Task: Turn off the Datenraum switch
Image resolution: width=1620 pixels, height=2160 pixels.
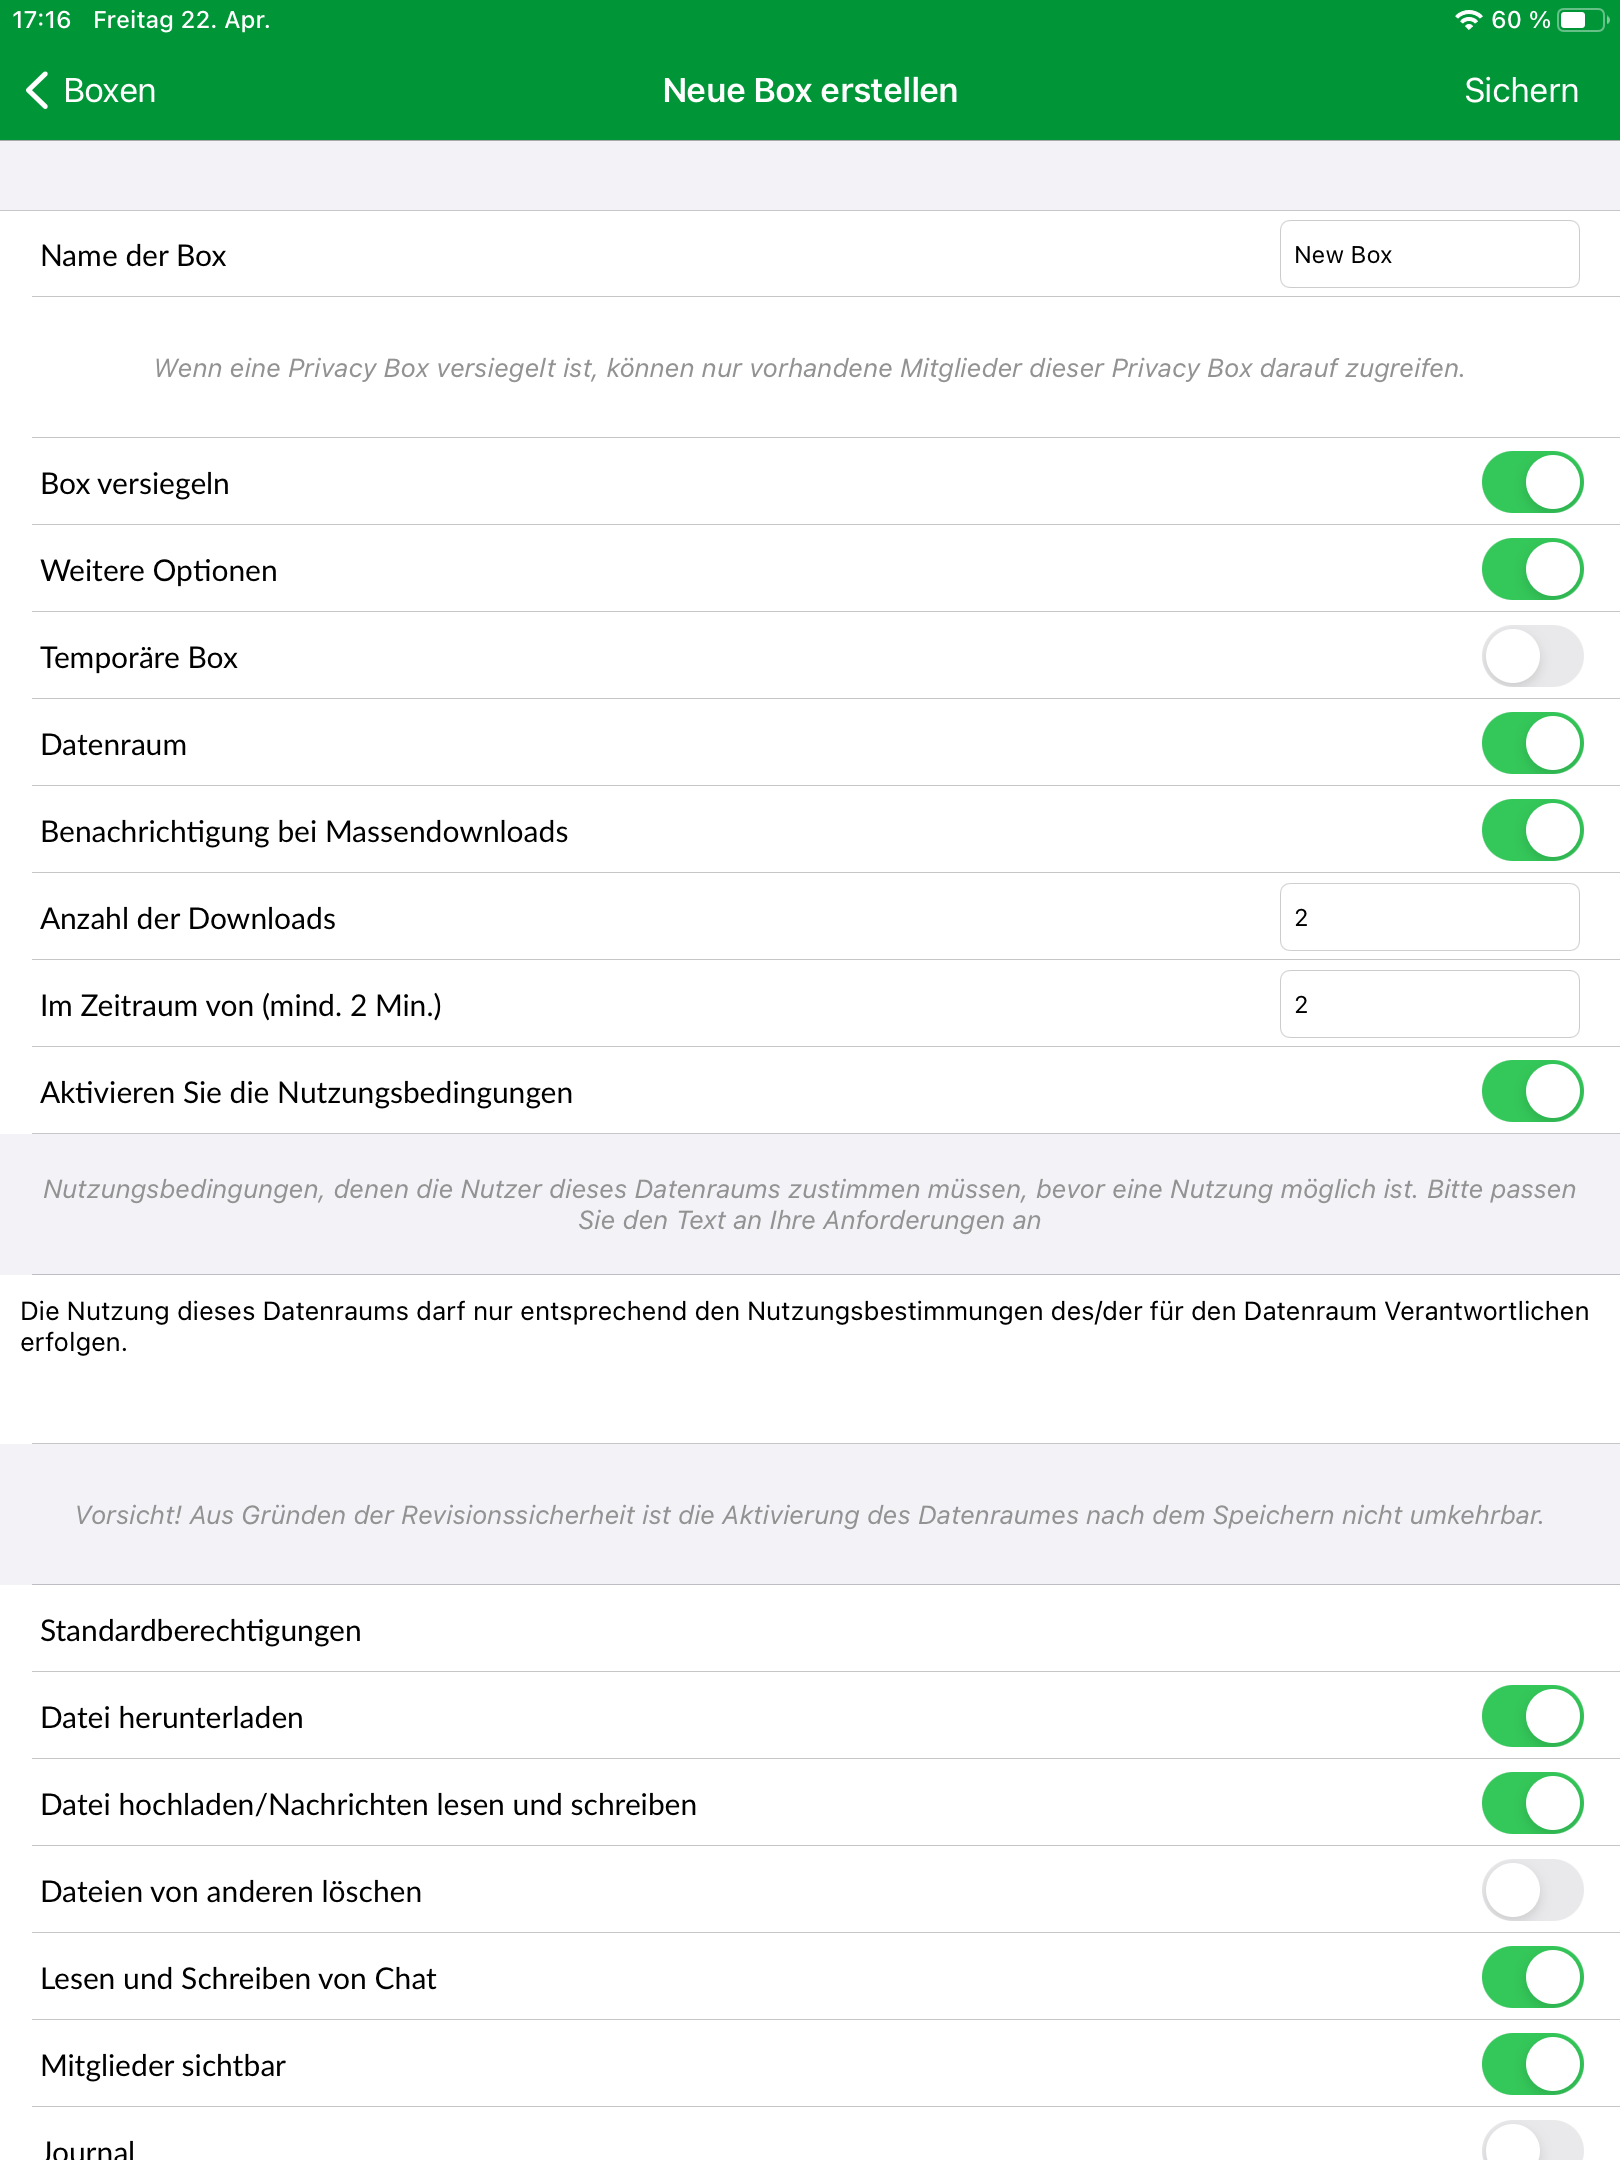Action: (1532, 743)
